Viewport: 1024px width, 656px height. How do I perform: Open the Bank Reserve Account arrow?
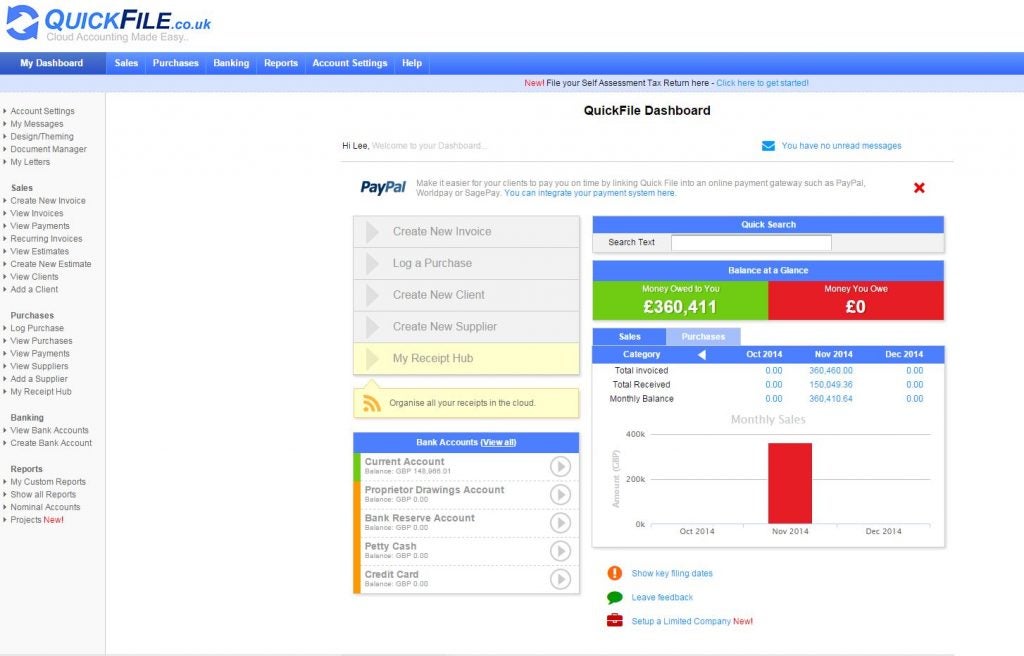(x=561, y=522)
